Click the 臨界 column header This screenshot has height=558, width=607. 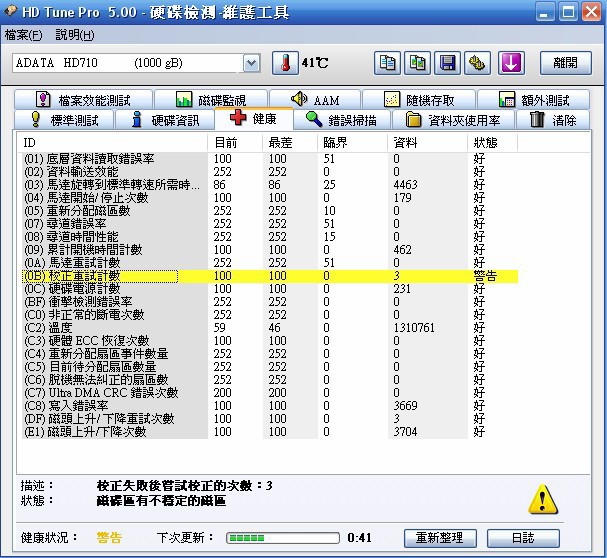tap(353, 143)
